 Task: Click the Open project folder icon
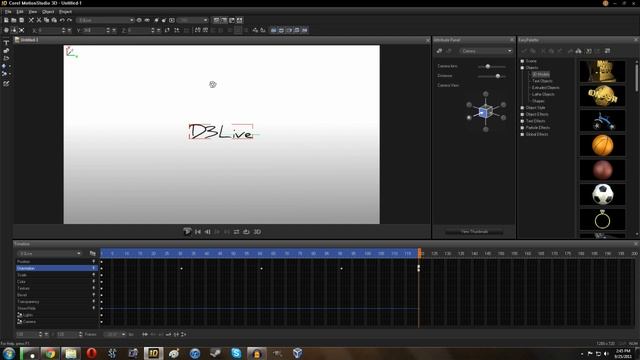click(14, 20)
